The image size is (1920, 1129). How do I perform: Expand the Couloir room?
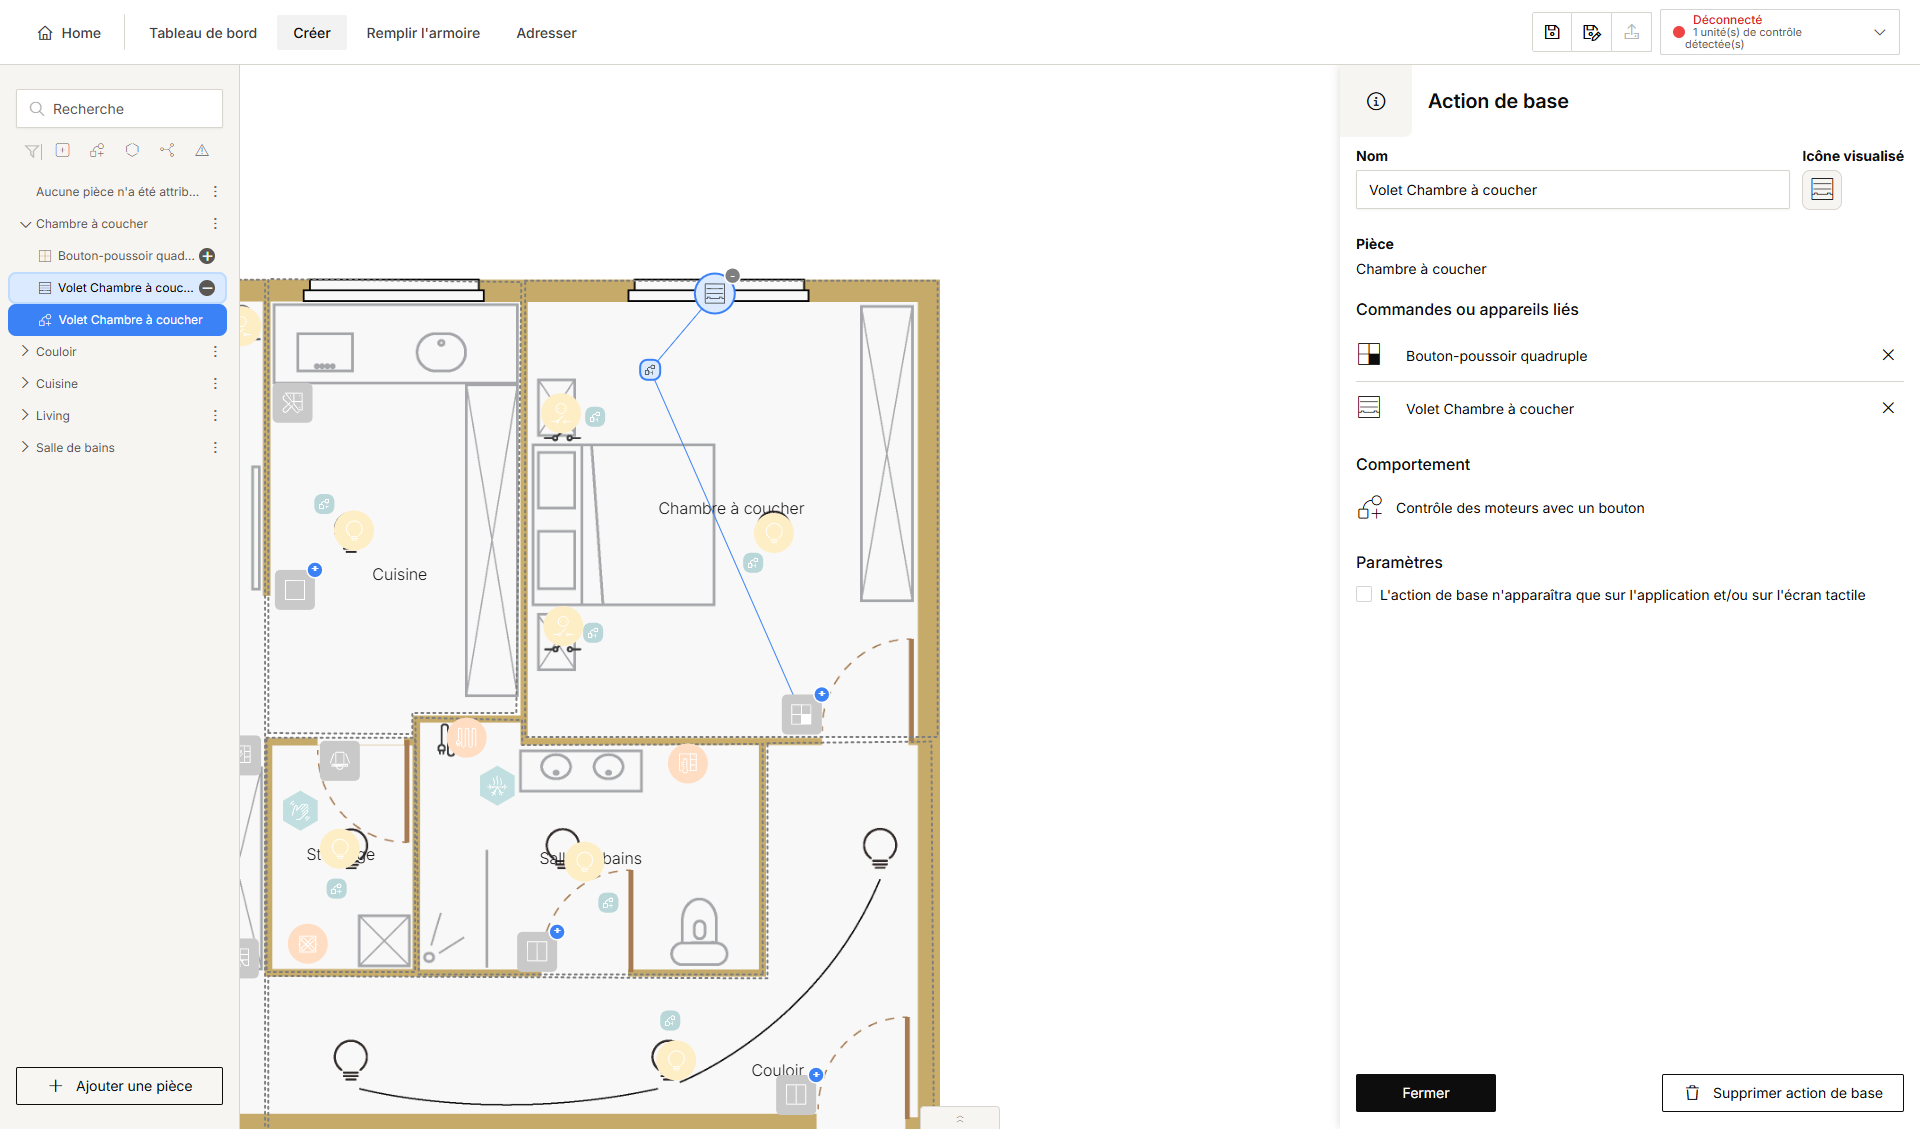tap(26, 352)
